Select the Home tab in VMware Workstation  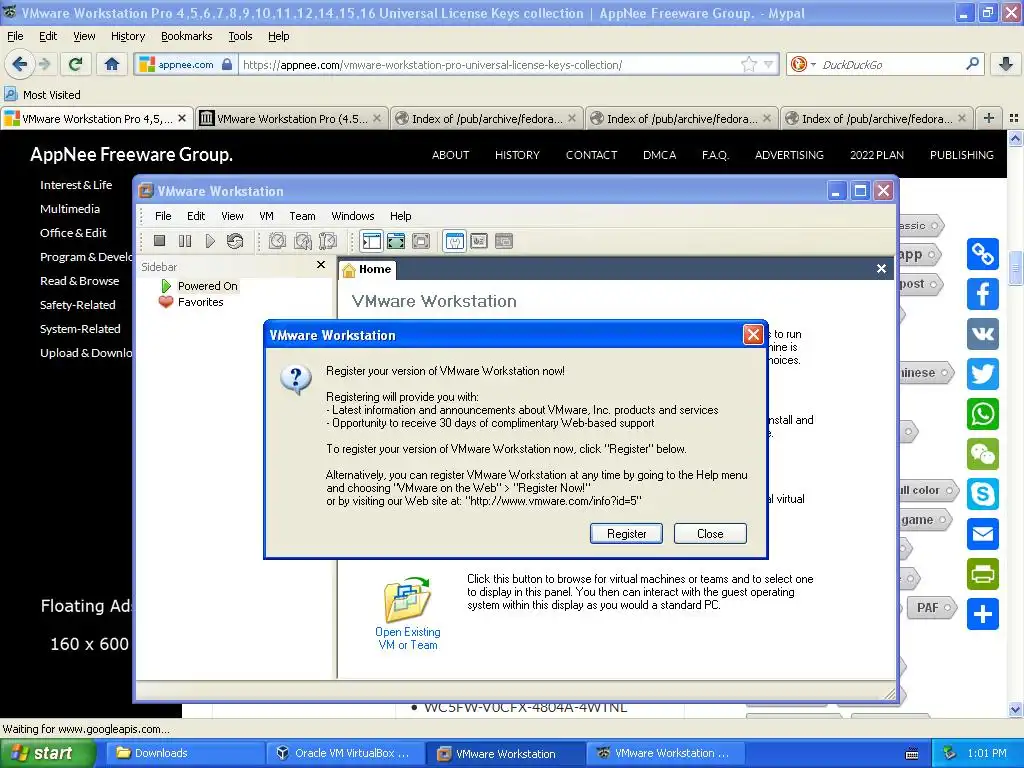(368, 269)
